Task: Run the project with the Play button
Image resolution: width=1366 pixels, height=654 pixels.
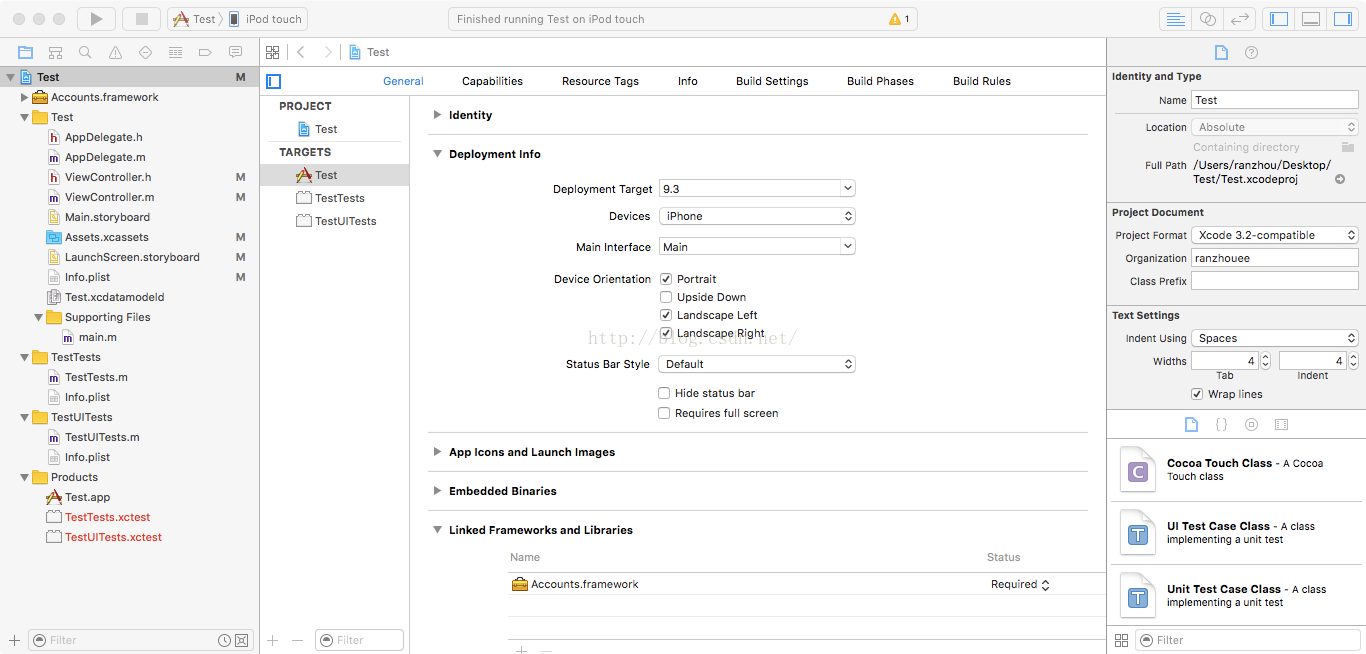Action: (96, 19)
